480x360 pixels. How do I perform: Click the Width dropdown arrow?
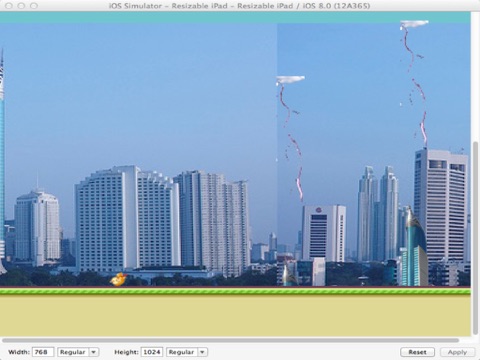(x=94, y=352)
